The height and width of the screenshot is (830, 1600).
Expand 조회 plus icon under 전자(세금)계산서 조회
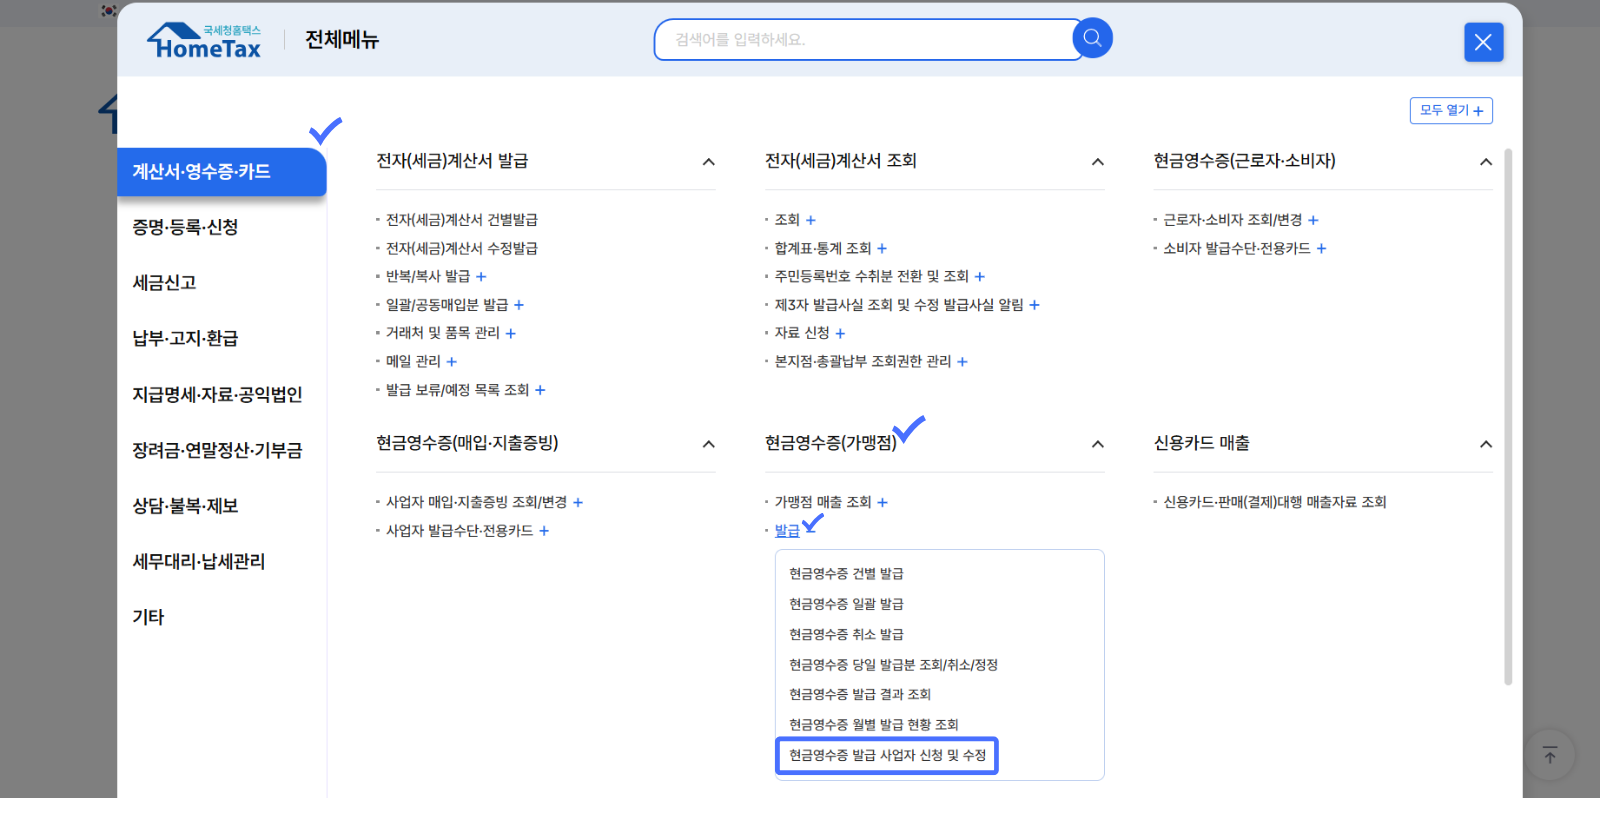[x=811, y=220]
